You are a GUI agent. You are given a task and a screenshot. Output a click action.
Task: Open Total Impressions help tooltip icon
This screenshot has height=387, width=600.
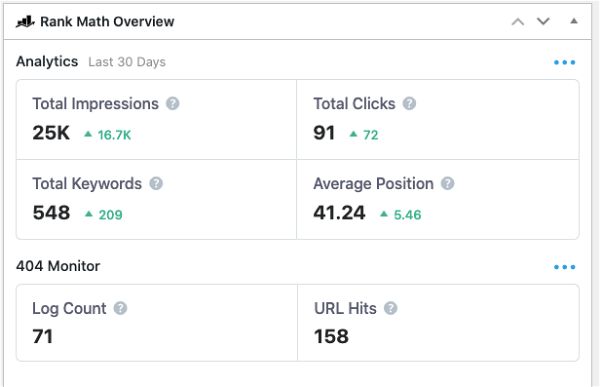(173, 103)
